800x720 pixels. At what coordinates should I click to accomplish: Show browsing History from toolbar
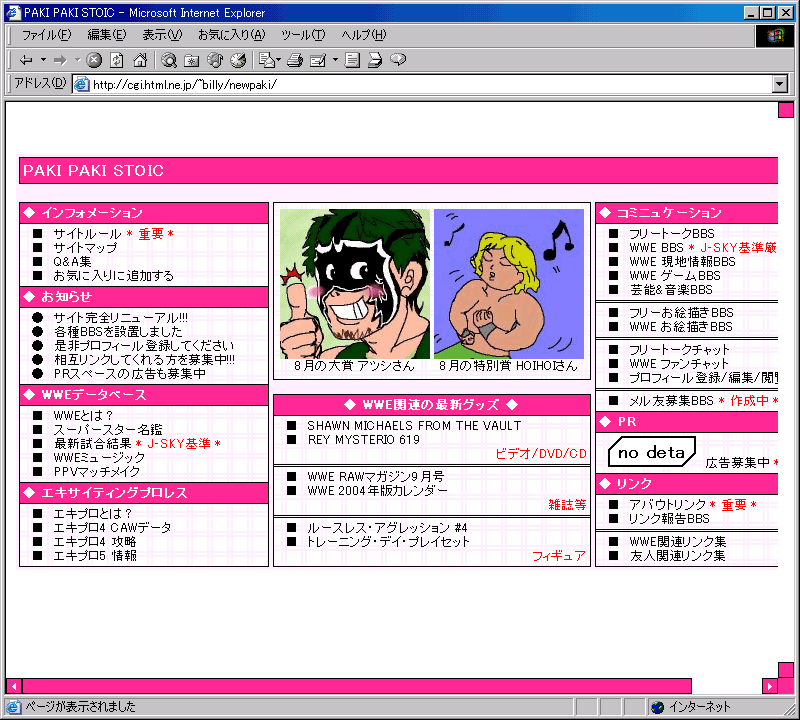238,60
